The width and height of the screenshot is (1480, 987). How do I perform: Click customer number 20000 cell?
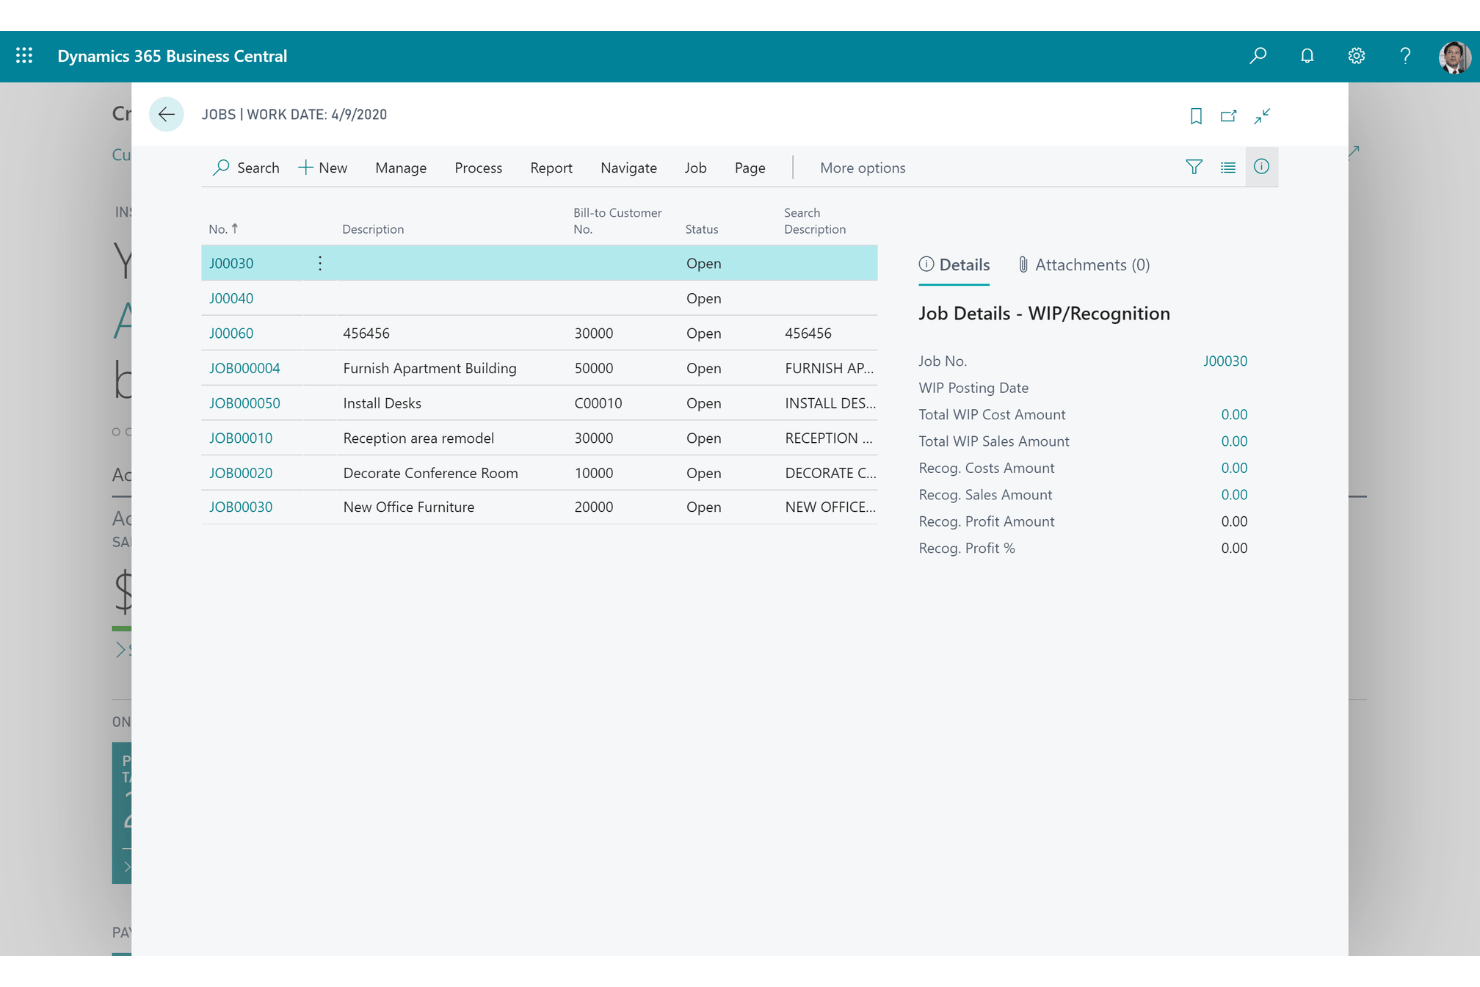(x=594, y=507)
